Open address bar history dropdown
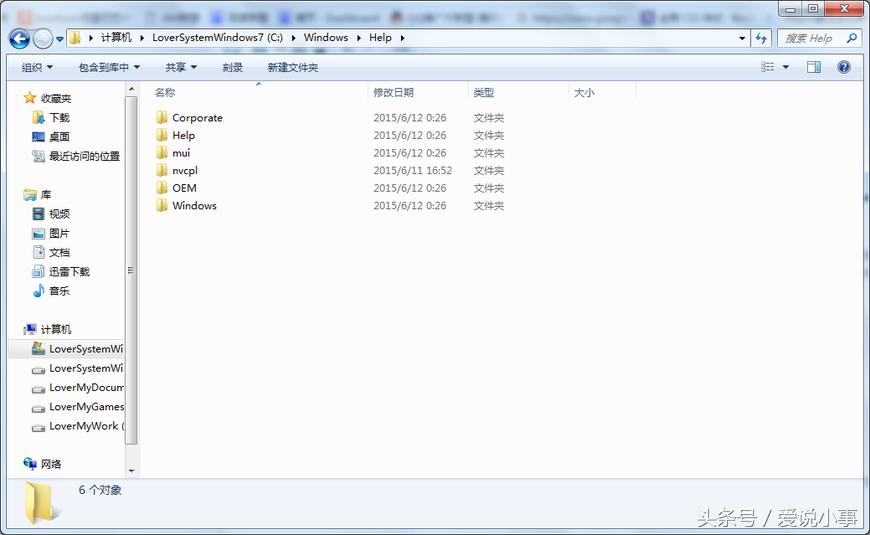This screenshot has height=535, width=870. point(742,38)
